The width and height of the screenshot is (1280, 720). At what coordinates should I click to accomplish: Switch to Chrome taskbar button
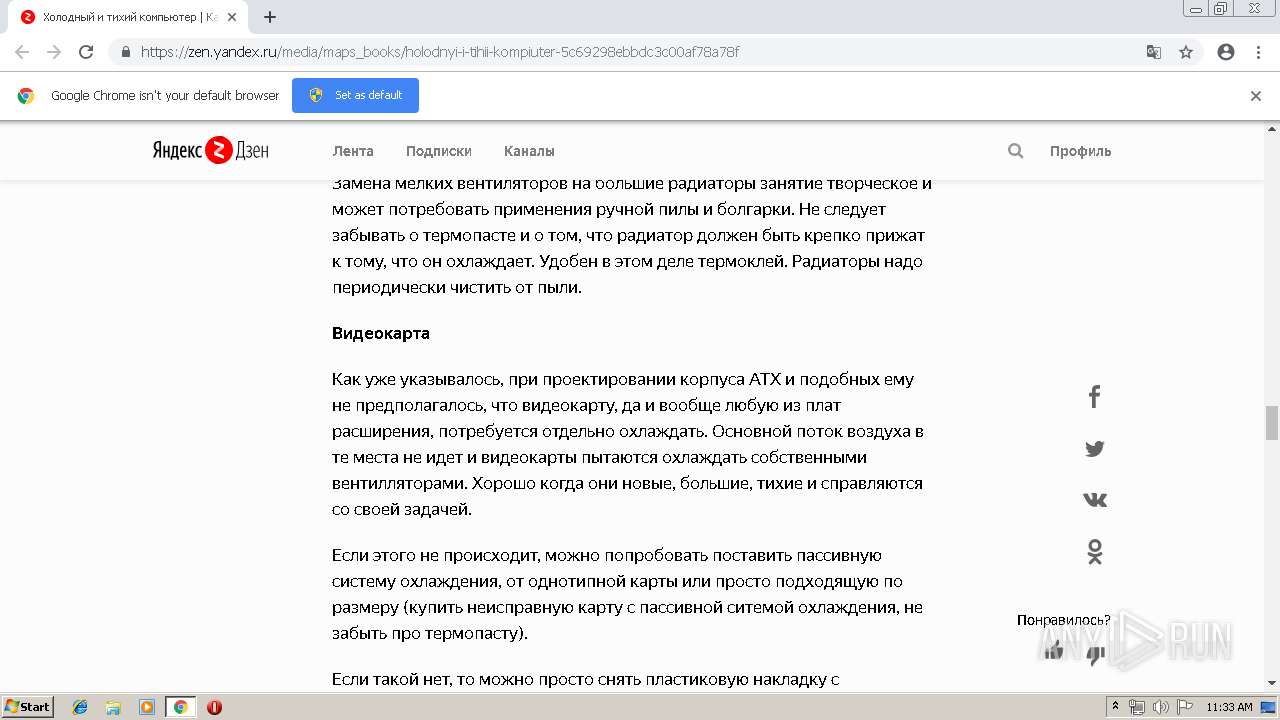(180, 706)
